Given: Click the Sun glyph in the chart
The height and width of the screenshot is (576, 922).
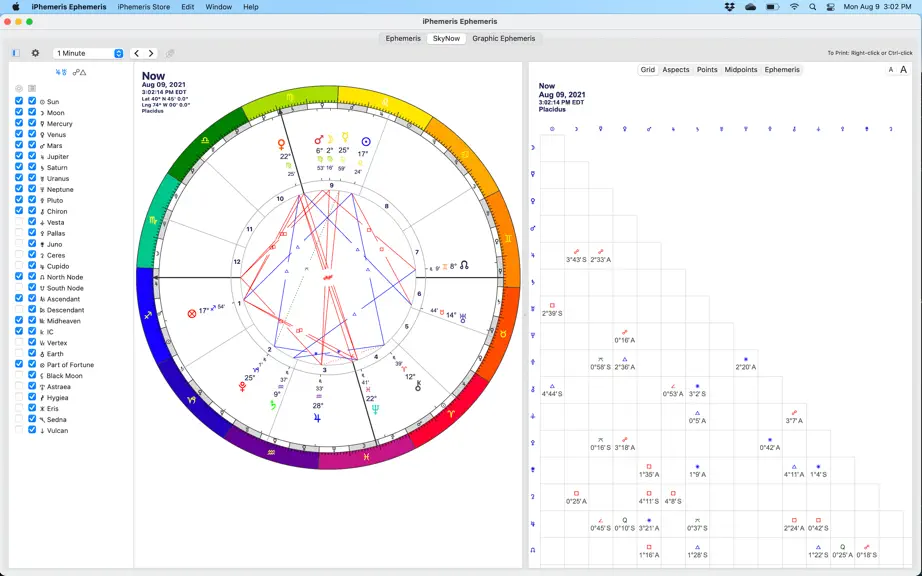Looking at the screenshot, I should (366, 142).
